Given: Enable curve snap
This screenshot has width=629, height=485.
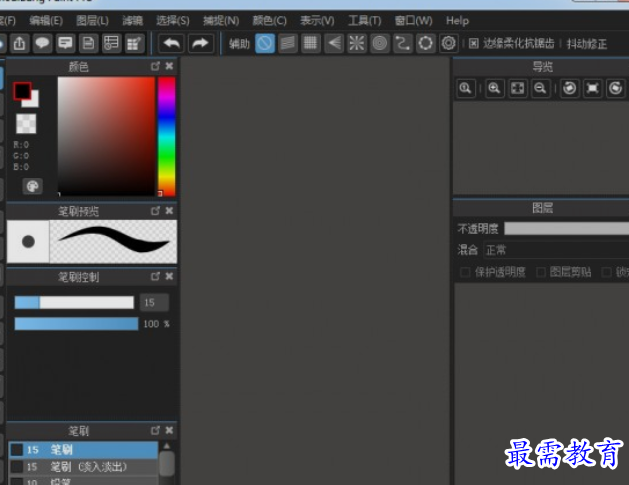Looking at the screenshot, I should tap(402, 43).
